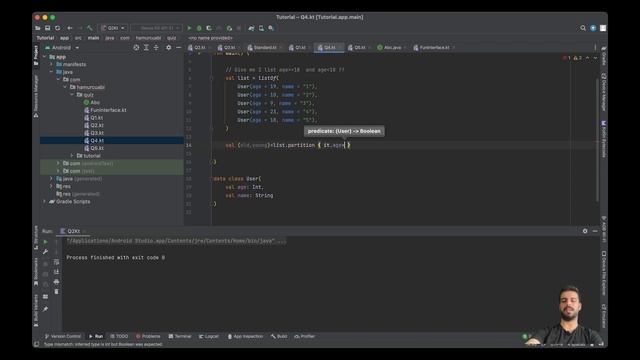
Task: Click the error indicator in editor corner
Action: pos(567,58)
